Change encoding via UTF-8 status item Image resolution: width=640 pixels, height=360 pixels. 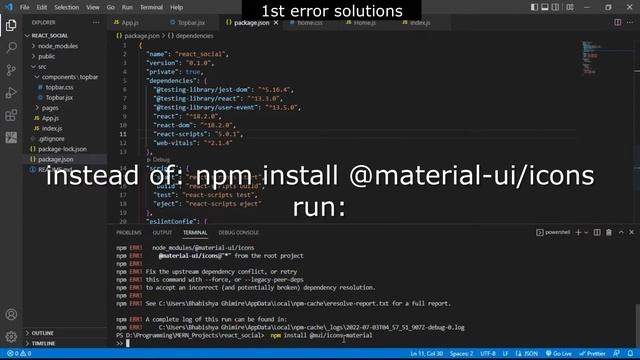(488, 353)
